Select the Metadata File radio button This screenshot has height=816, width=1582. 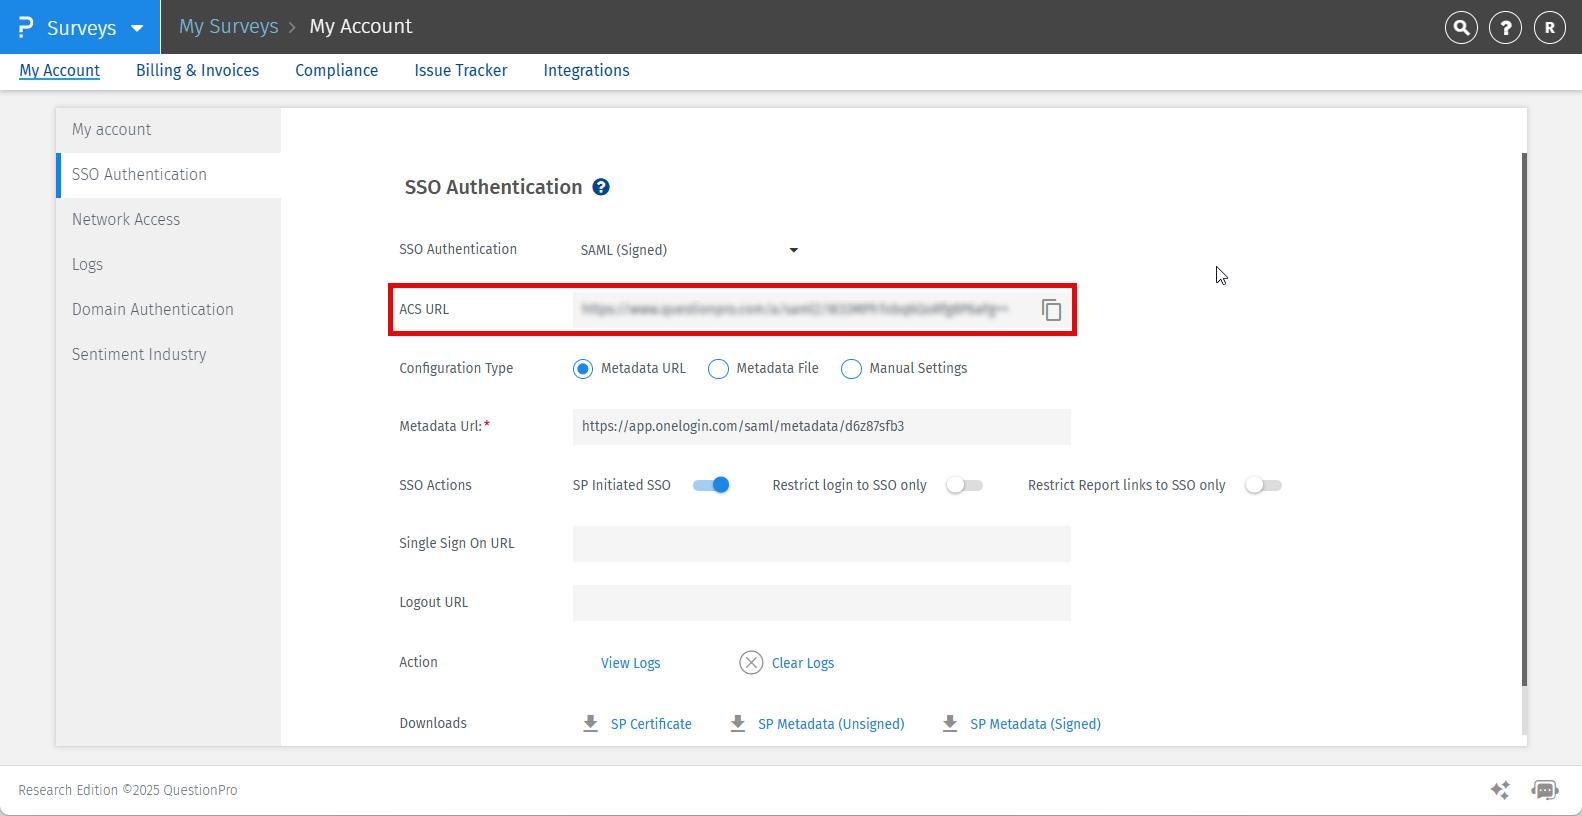click(718, 369)
